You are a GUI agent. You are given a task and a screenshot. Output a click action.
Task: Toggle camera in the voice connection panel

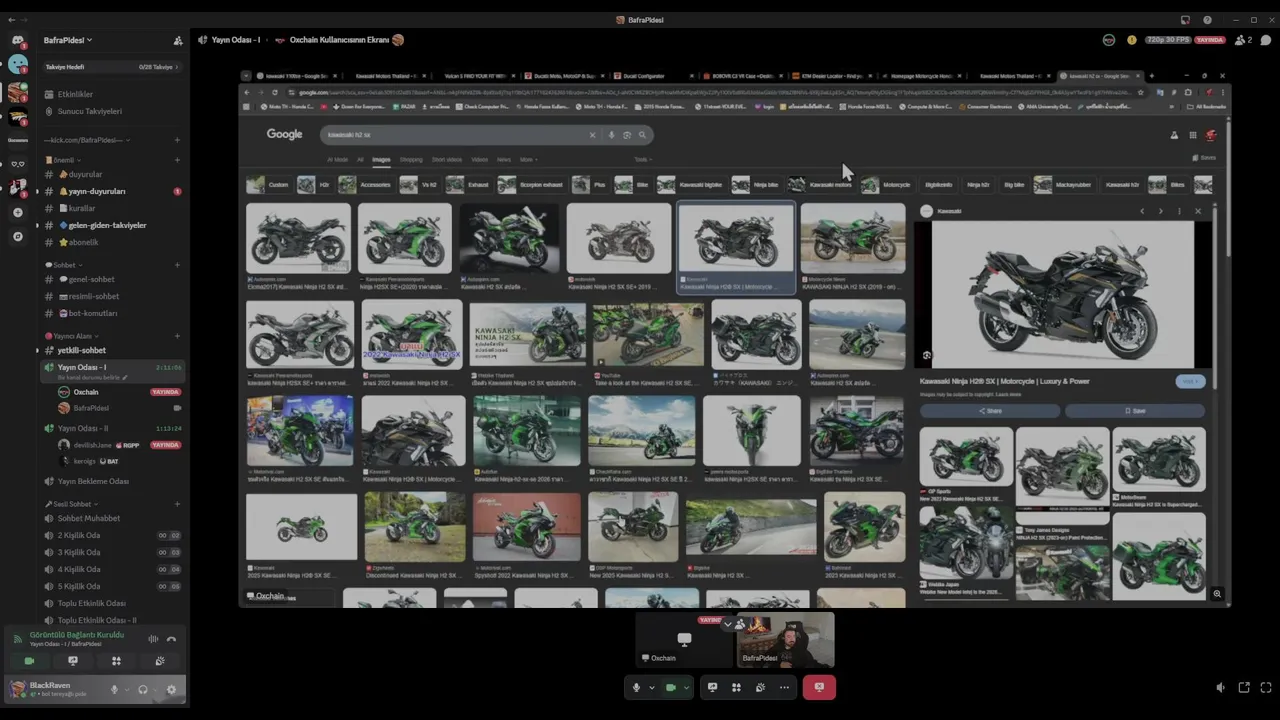click(x=29, y=661)
